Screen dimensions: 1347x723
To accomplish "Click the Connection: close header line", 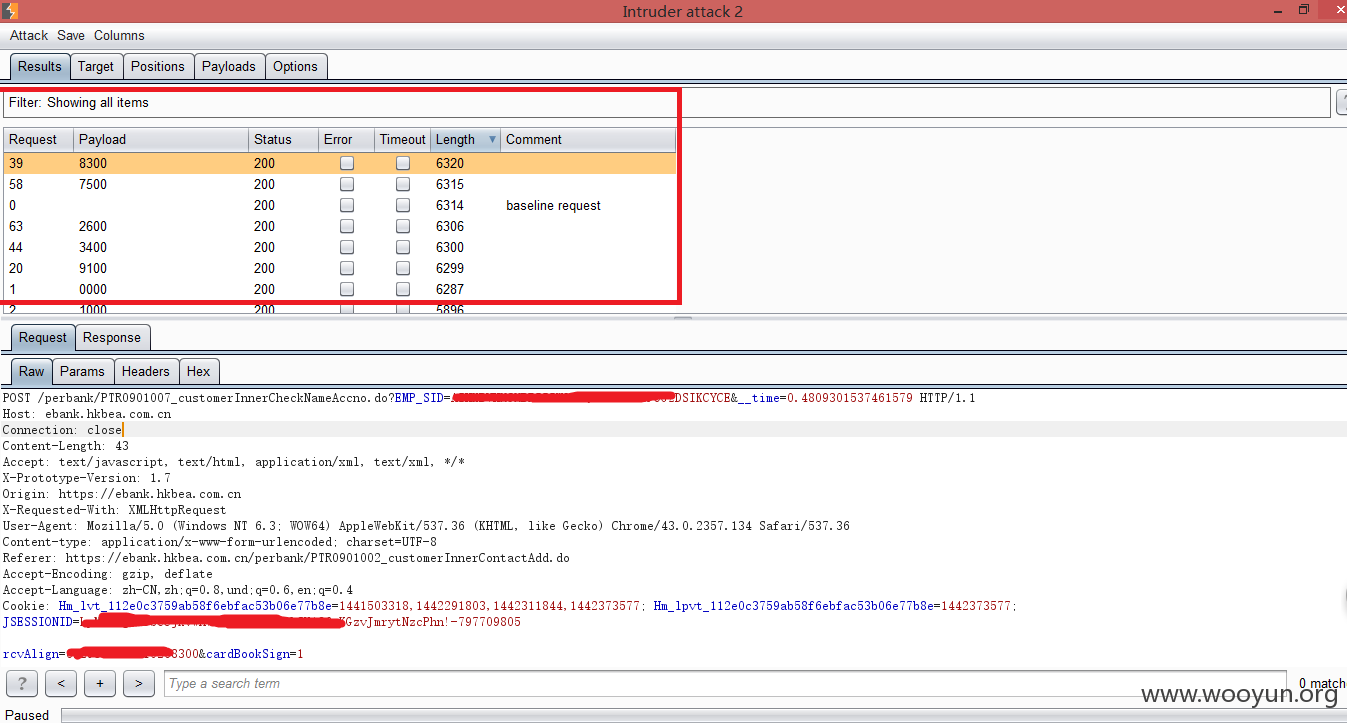I will coord(62,430).
